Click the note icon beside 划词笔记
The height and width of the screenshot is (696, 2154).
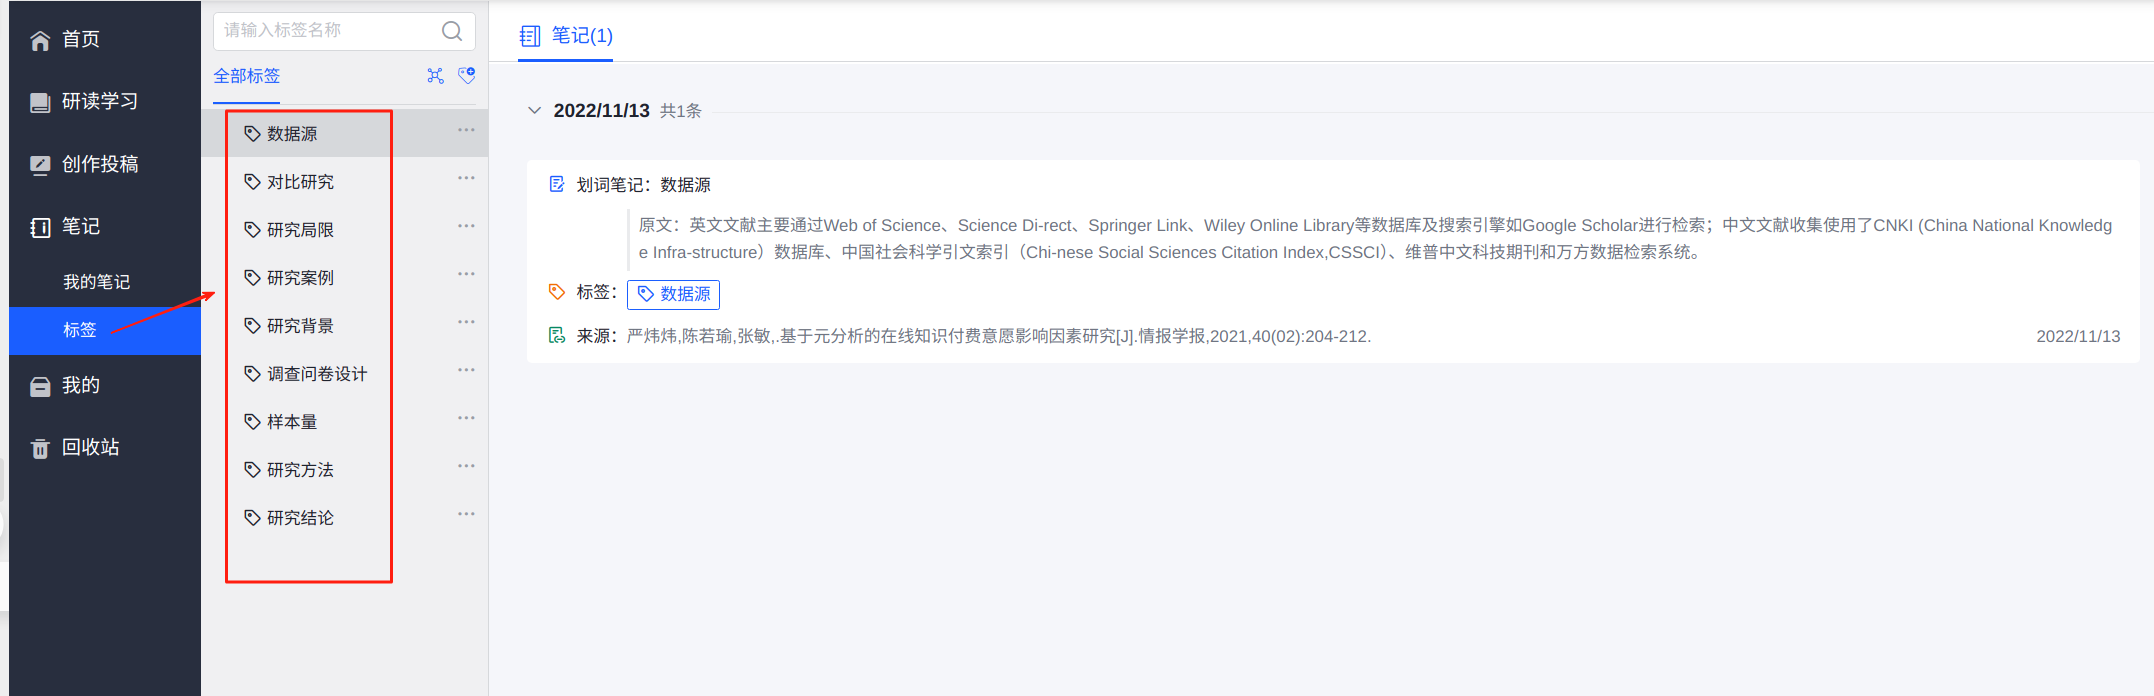point(557,184)
